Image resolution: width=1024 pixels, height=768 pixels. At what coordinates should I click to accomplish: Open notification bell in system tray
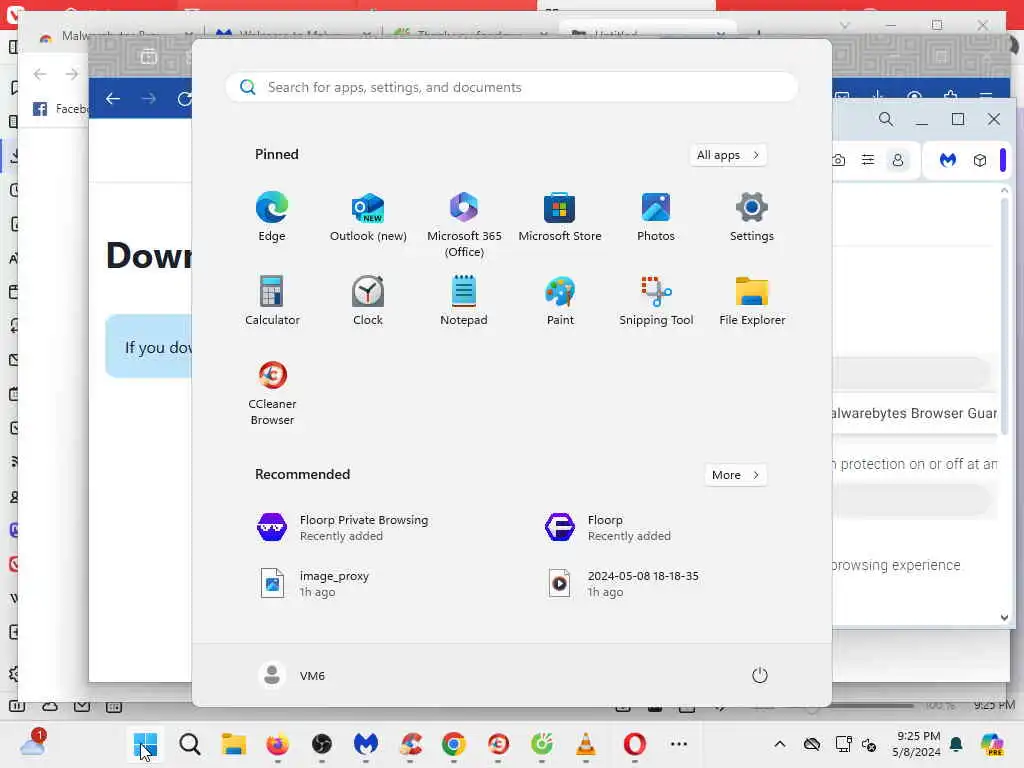click(956, 744)
